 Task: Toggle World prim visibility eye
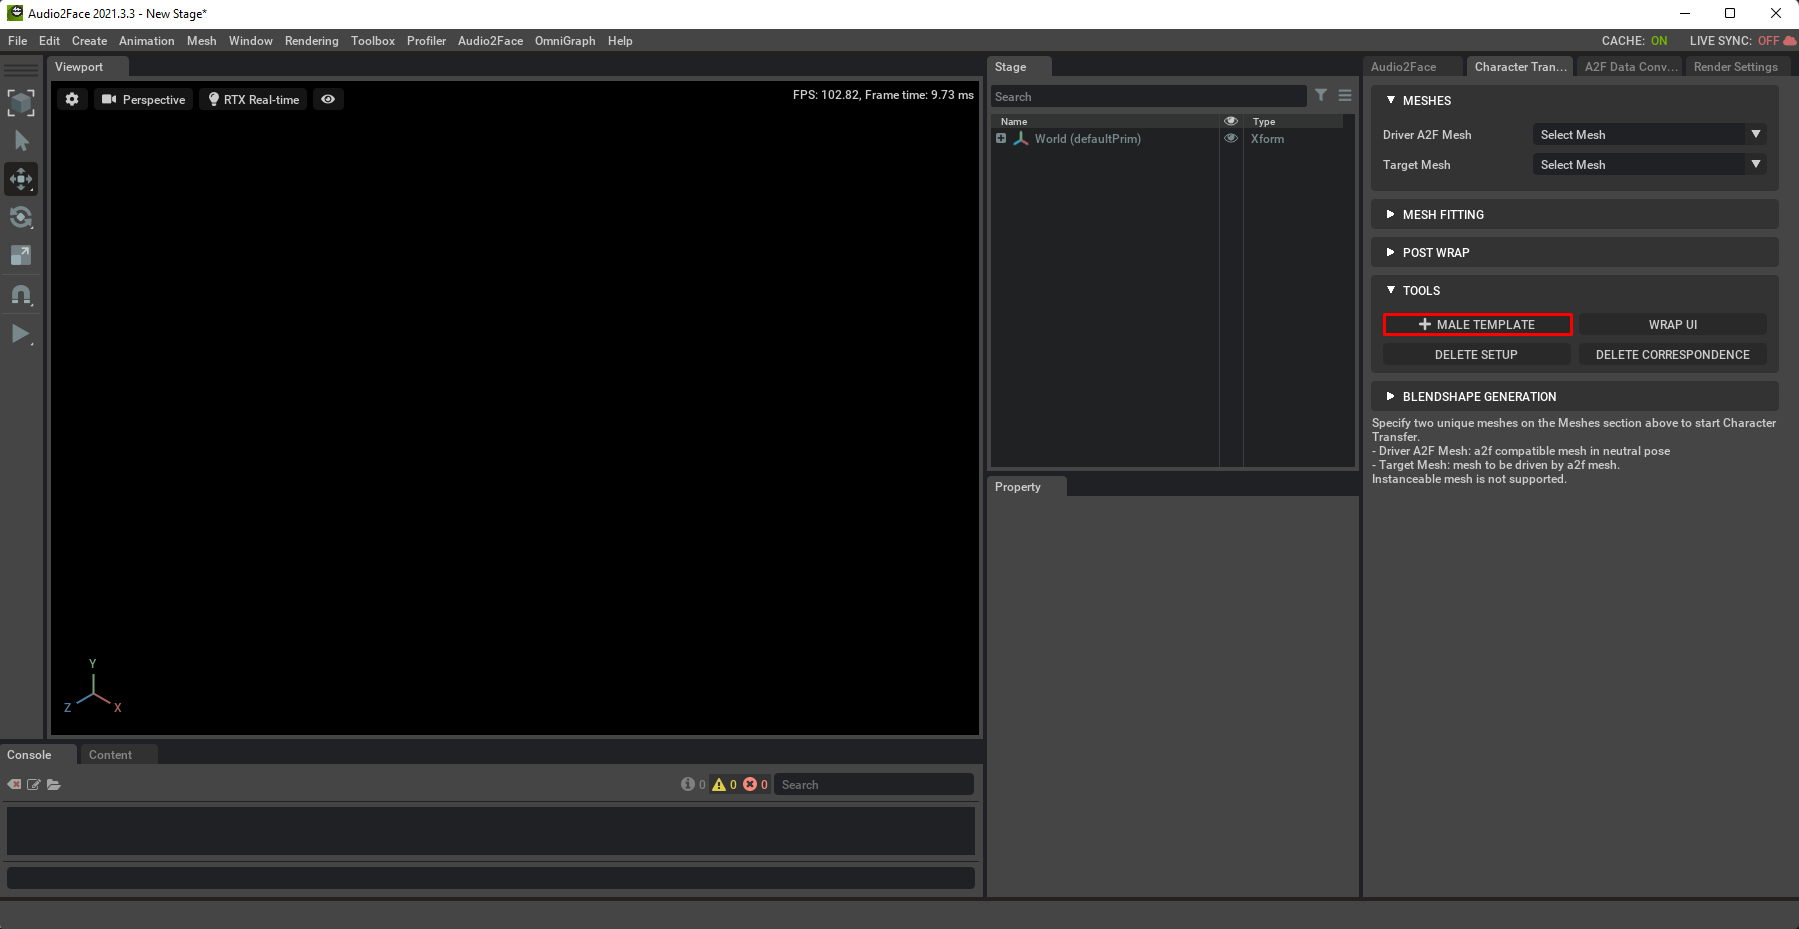tap(1231, 138)
